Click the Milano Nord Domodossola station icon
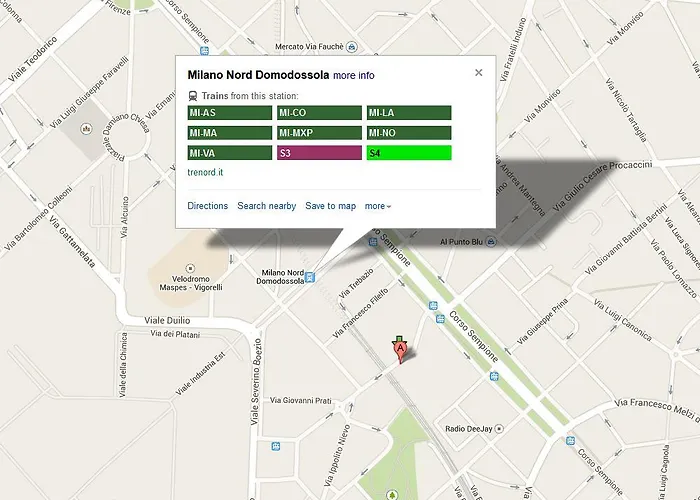 tap(311, 277)
